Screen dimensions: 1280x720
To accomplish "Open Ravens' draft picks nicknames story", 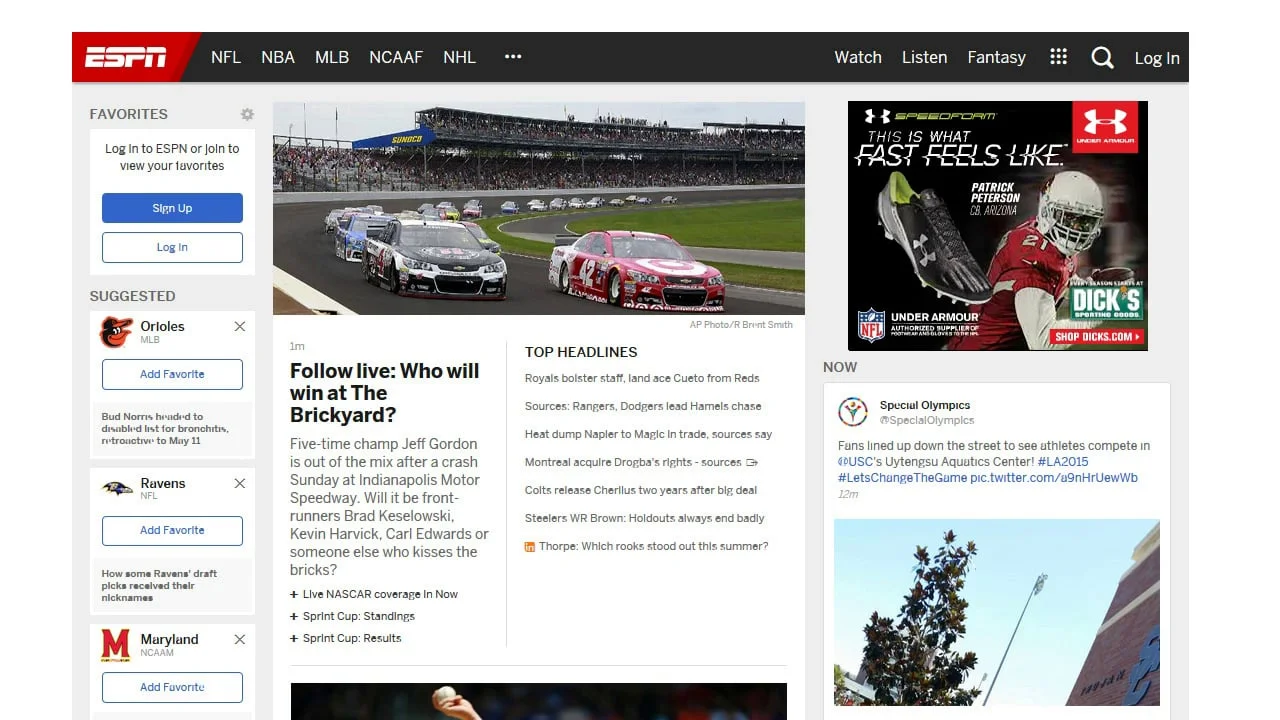I will (159, 585).
